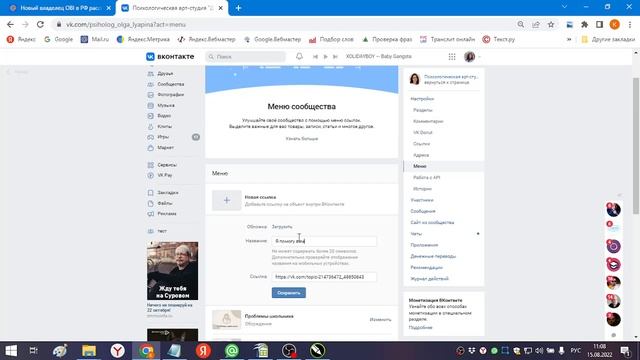Open Разделы settings section
Viewport: 640px width, 360px height.
coord(422,110)
